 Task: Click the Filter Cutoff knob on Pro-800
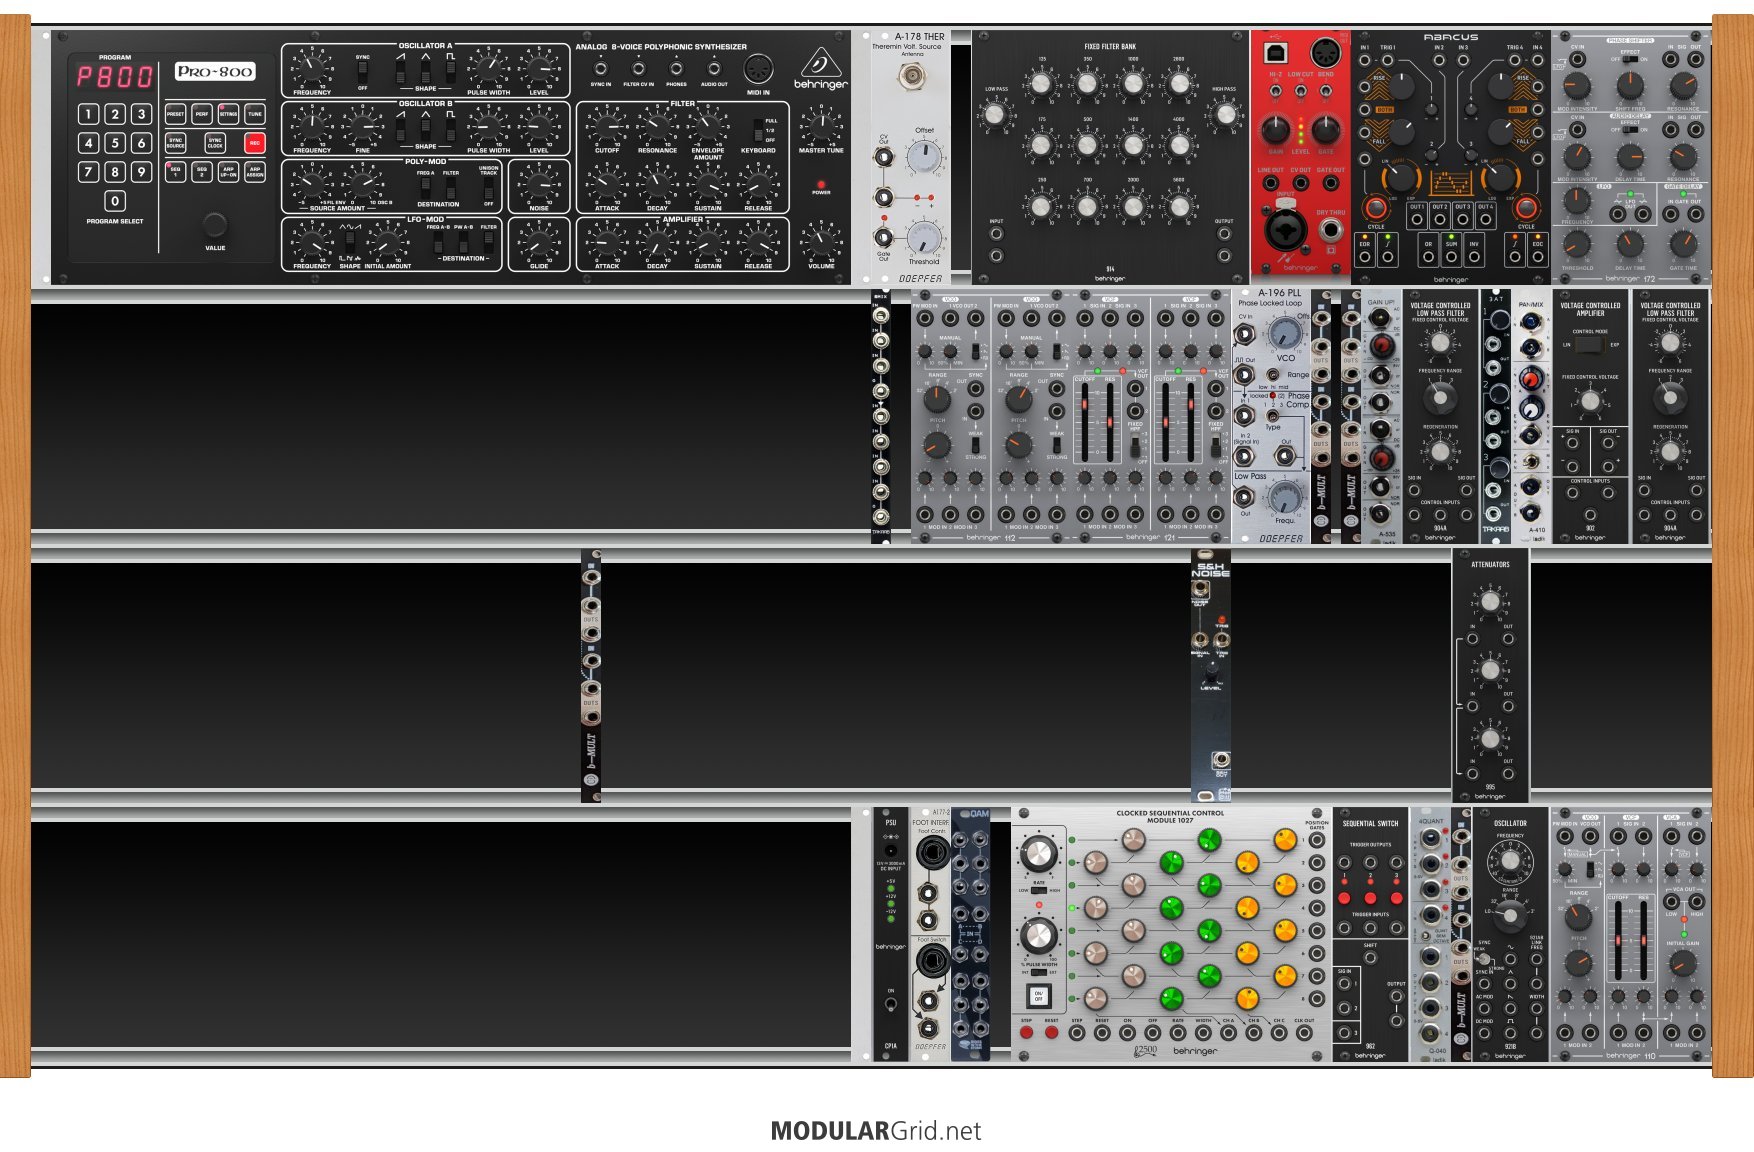[607, 126]
